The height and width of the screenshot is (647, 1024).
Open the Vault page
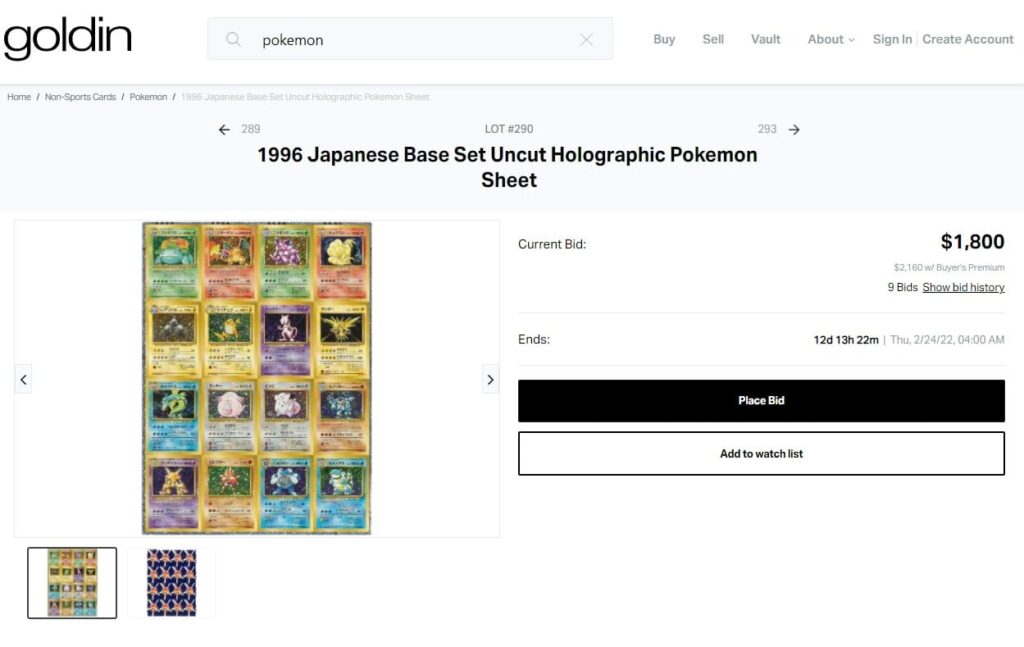(x=766, y=39)
